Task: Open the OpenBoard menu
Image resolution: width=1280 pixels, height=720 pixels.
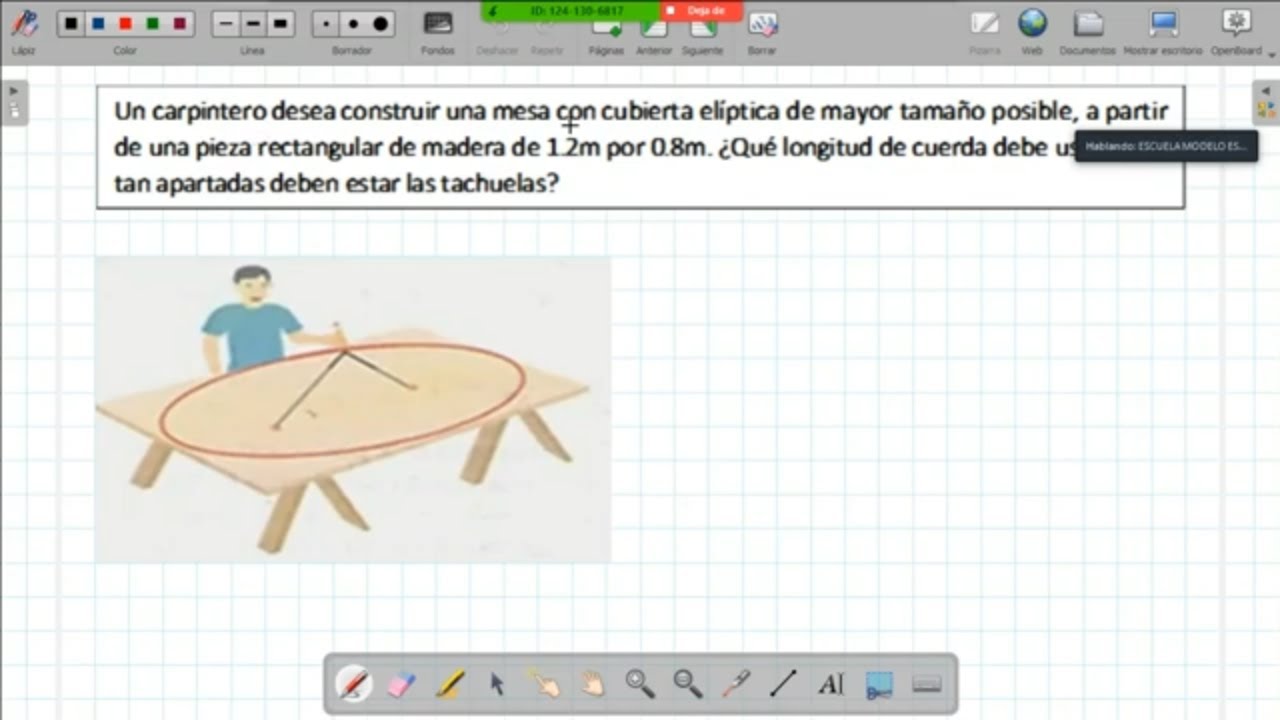Action: (x=1237, y=30)
